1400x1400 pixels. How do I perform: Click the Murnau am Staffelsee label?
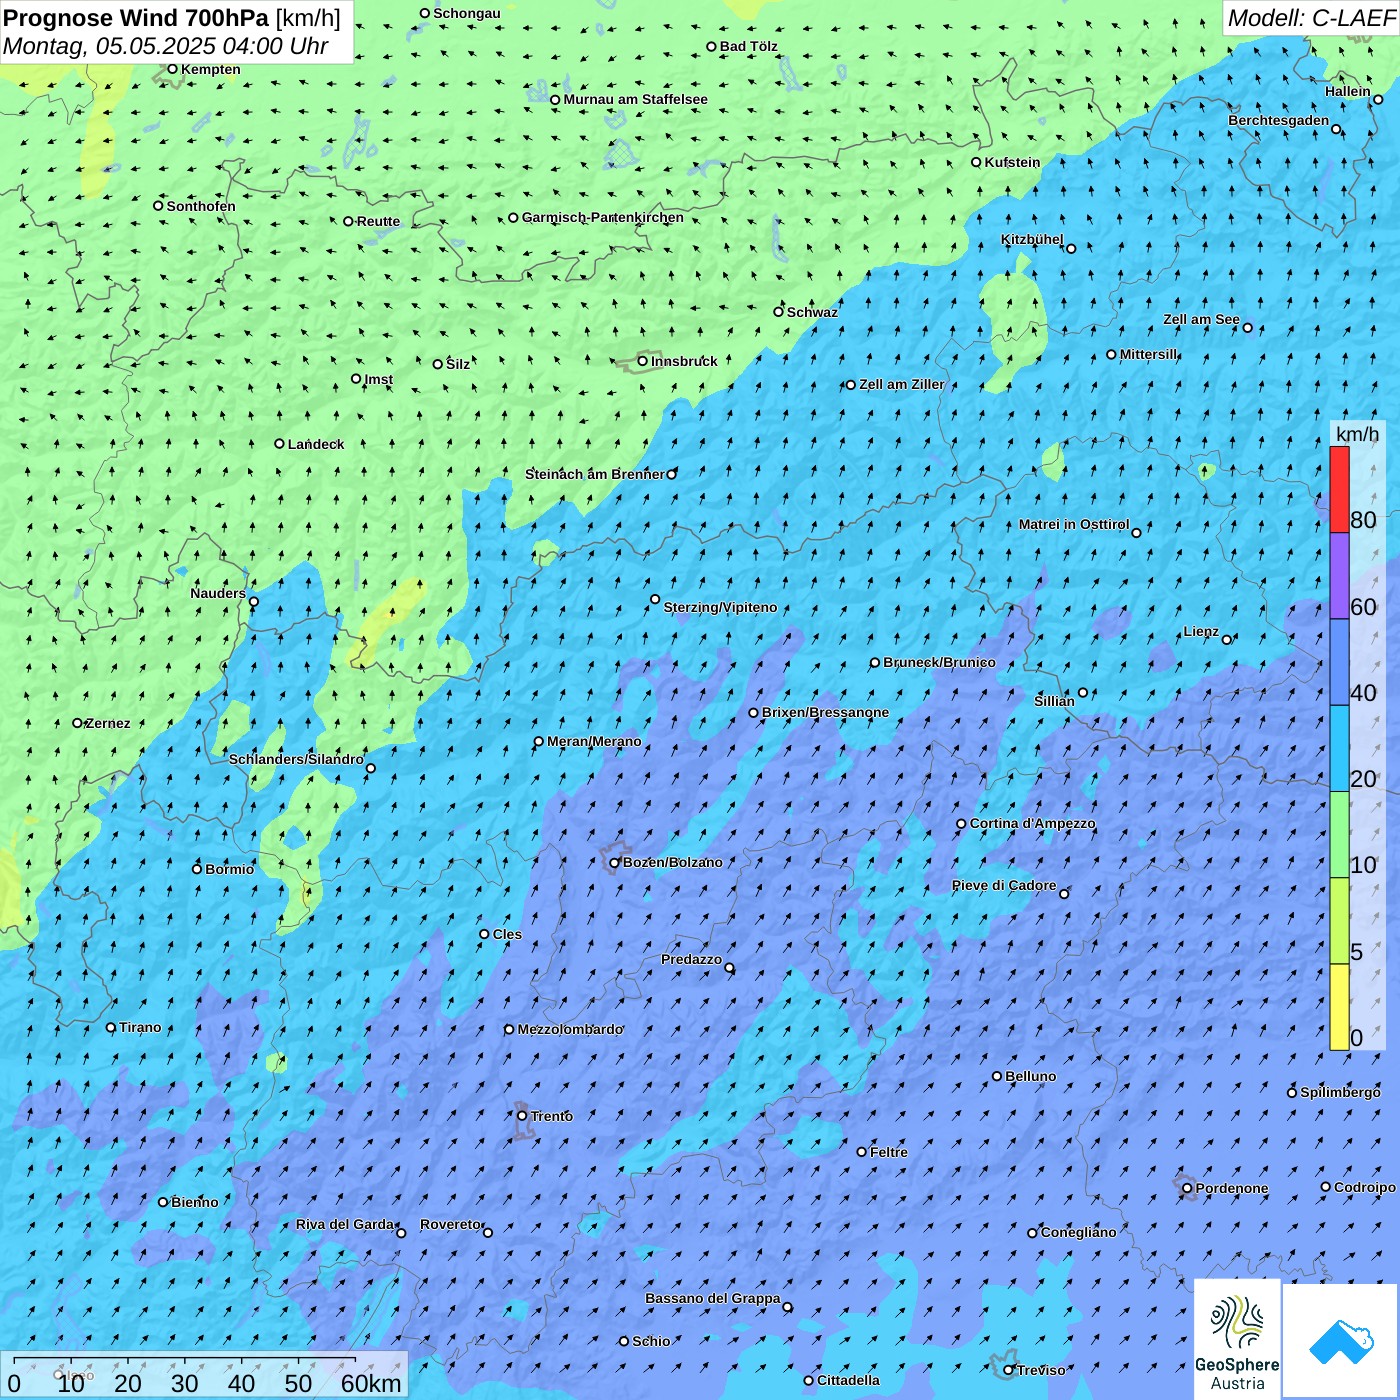click(635, 99)
